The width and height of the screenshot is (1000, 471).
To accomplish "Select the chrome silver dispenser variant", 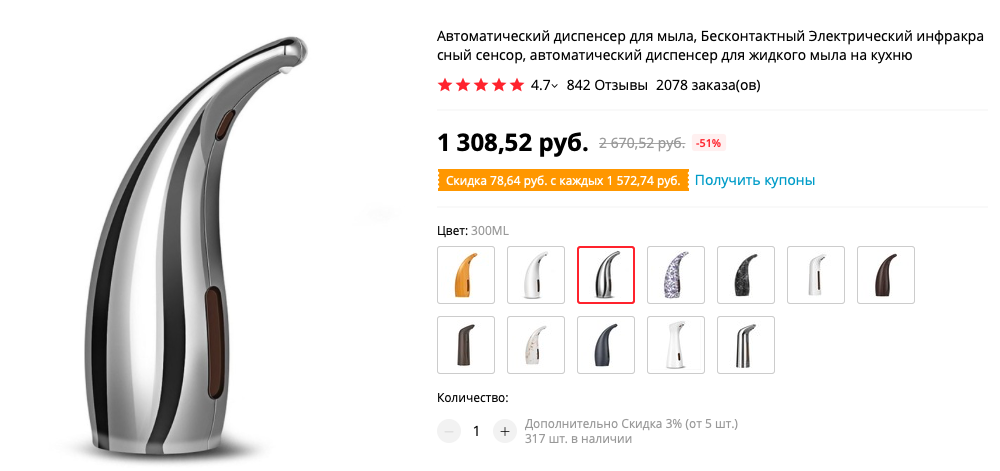I will click(x=606, y=275).
